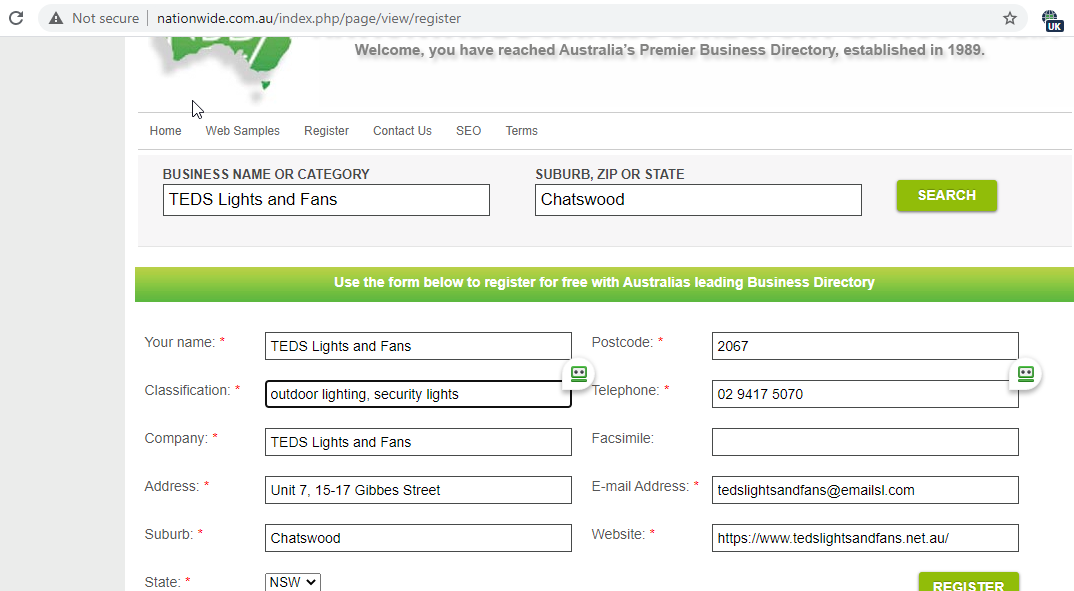Submit the form with the REGISTER button

pyautogui.click(x=969, y=583)
